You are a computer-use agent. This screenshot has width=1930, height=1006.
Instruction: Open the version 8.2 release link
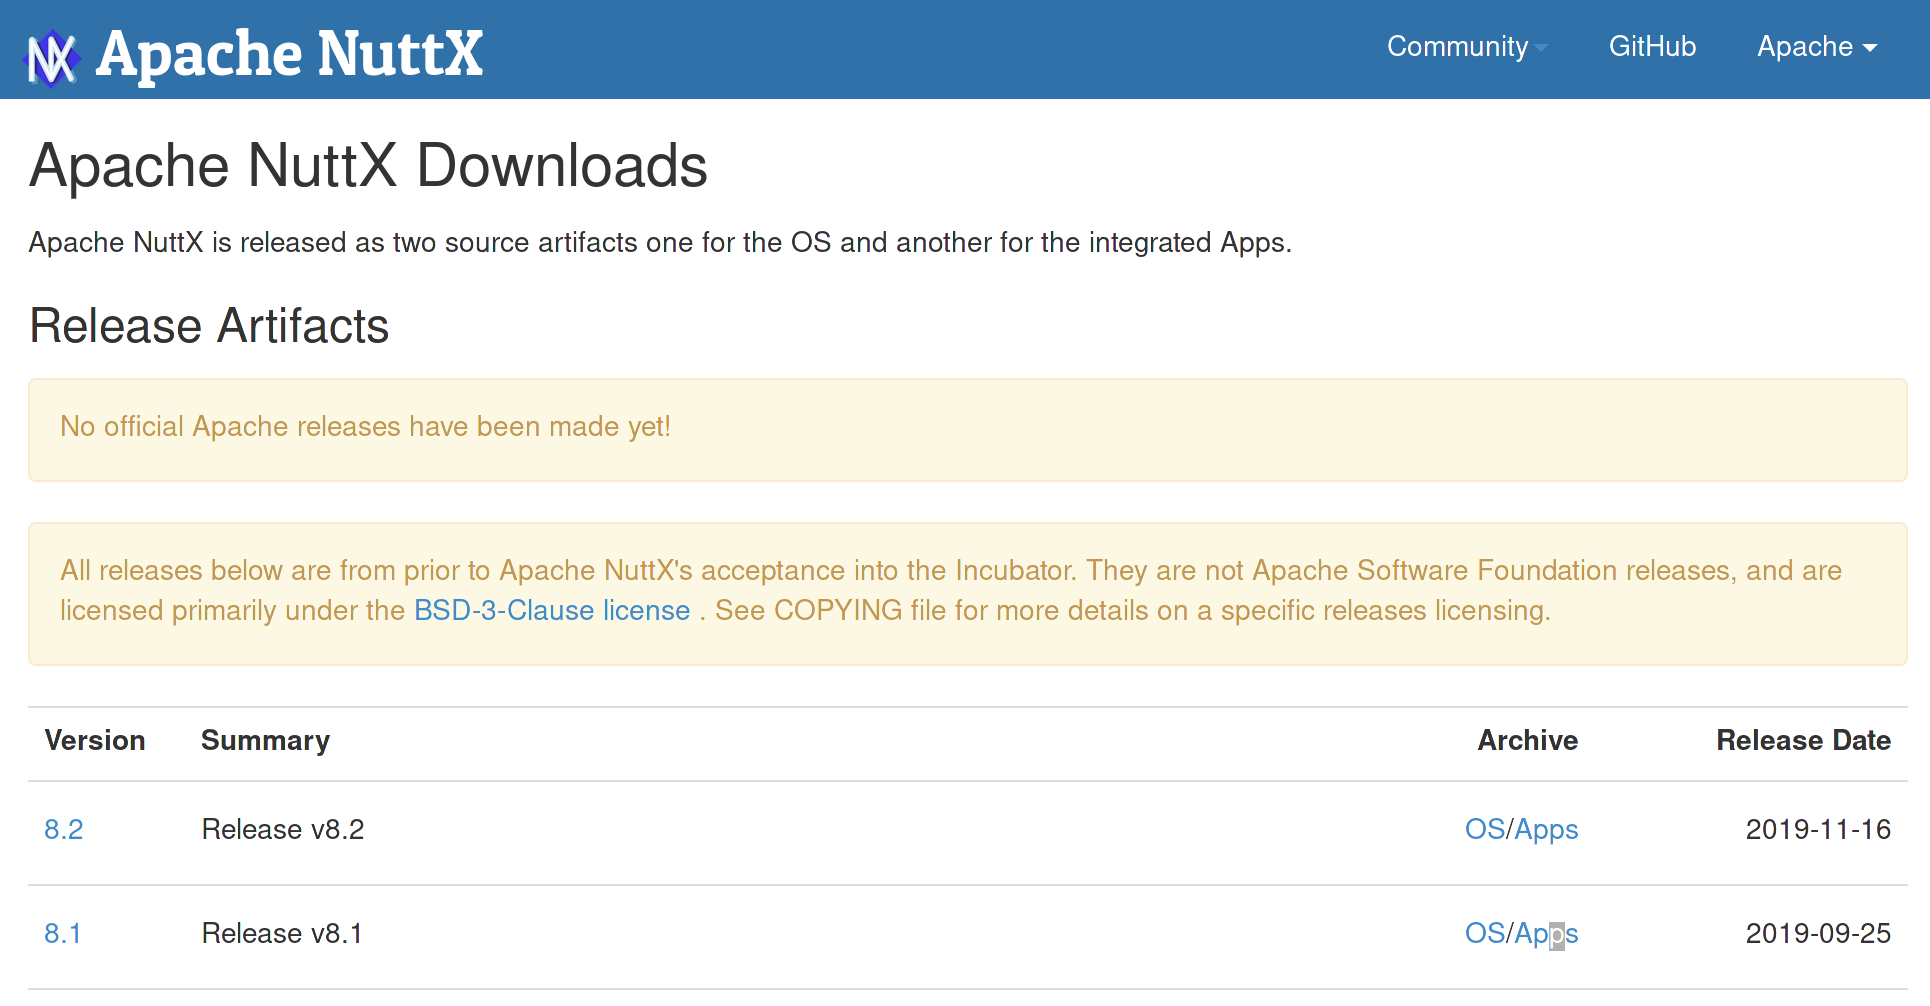[64, 829]
